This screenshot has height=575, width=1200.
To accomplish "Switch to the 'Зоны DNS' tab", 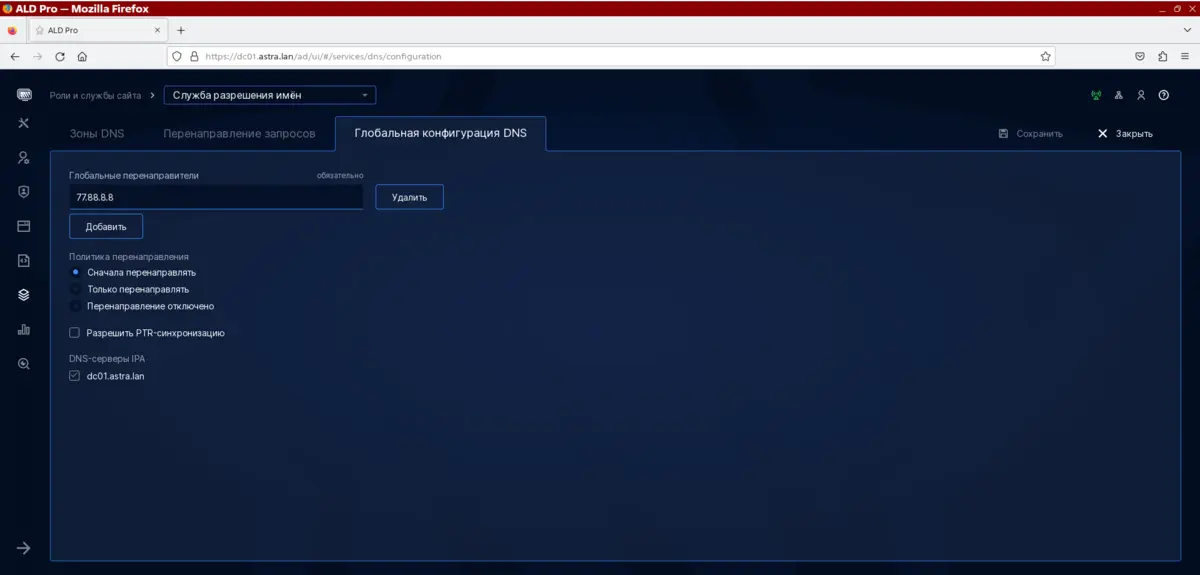I will (97, 133).
